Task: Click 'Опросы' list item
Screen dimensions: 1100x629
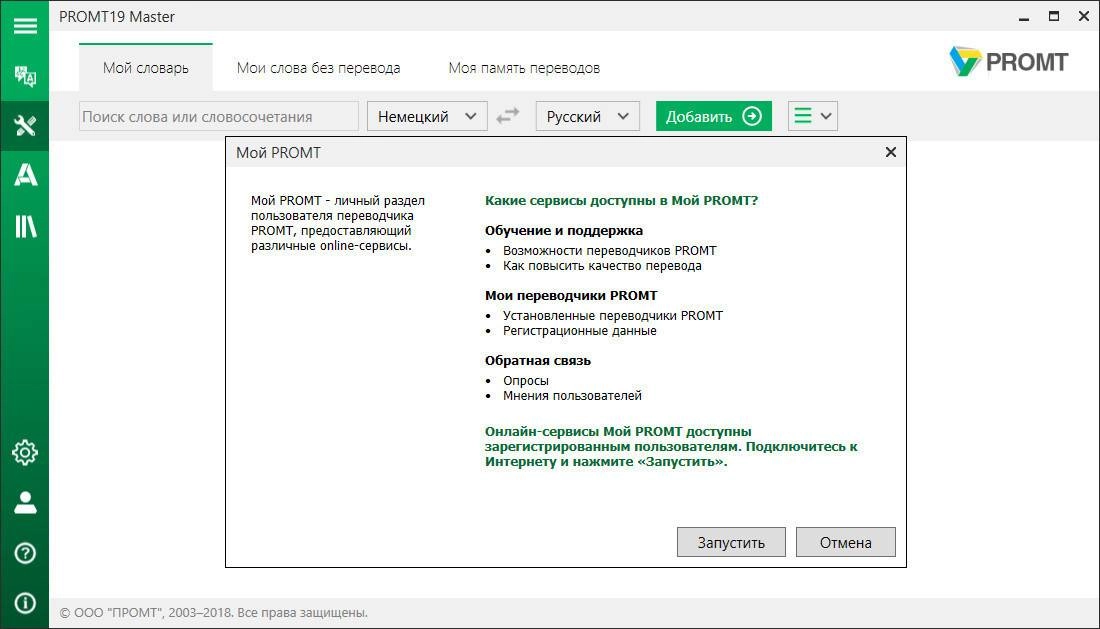Action: click(x=525, y=381)
